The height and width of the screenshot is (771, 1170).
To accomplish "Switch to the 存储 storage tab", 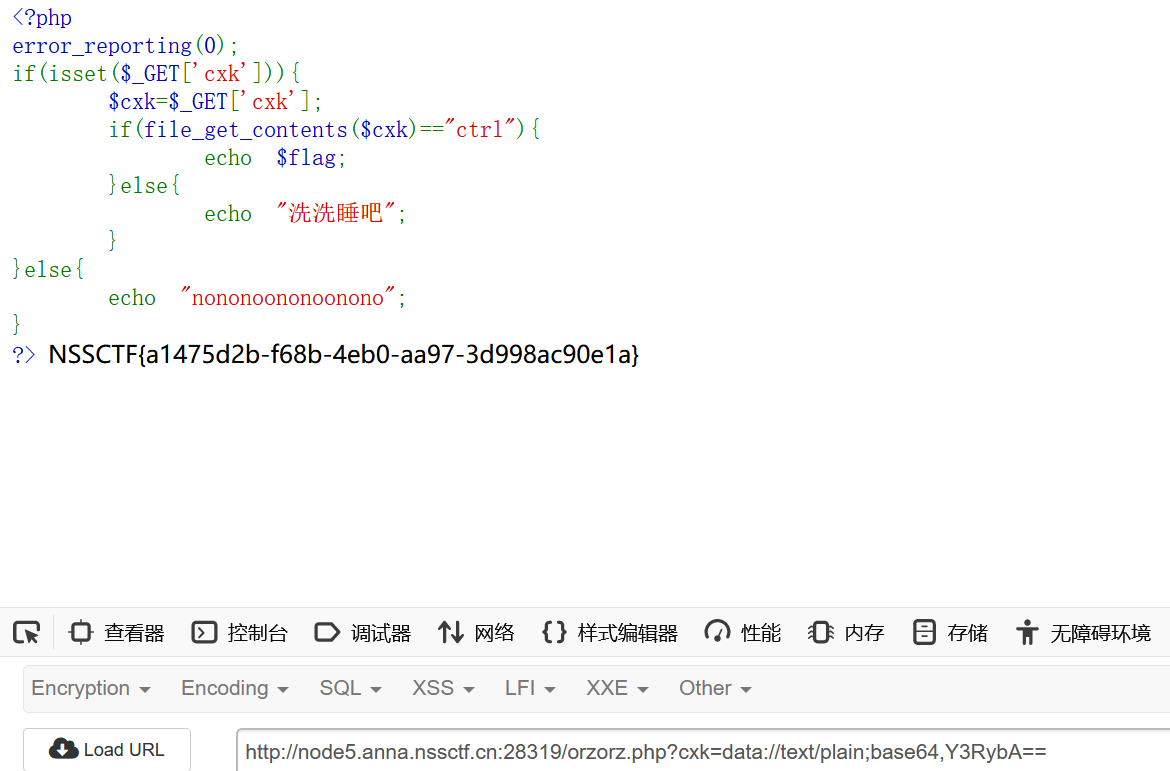I will click(x=951, y=632).
